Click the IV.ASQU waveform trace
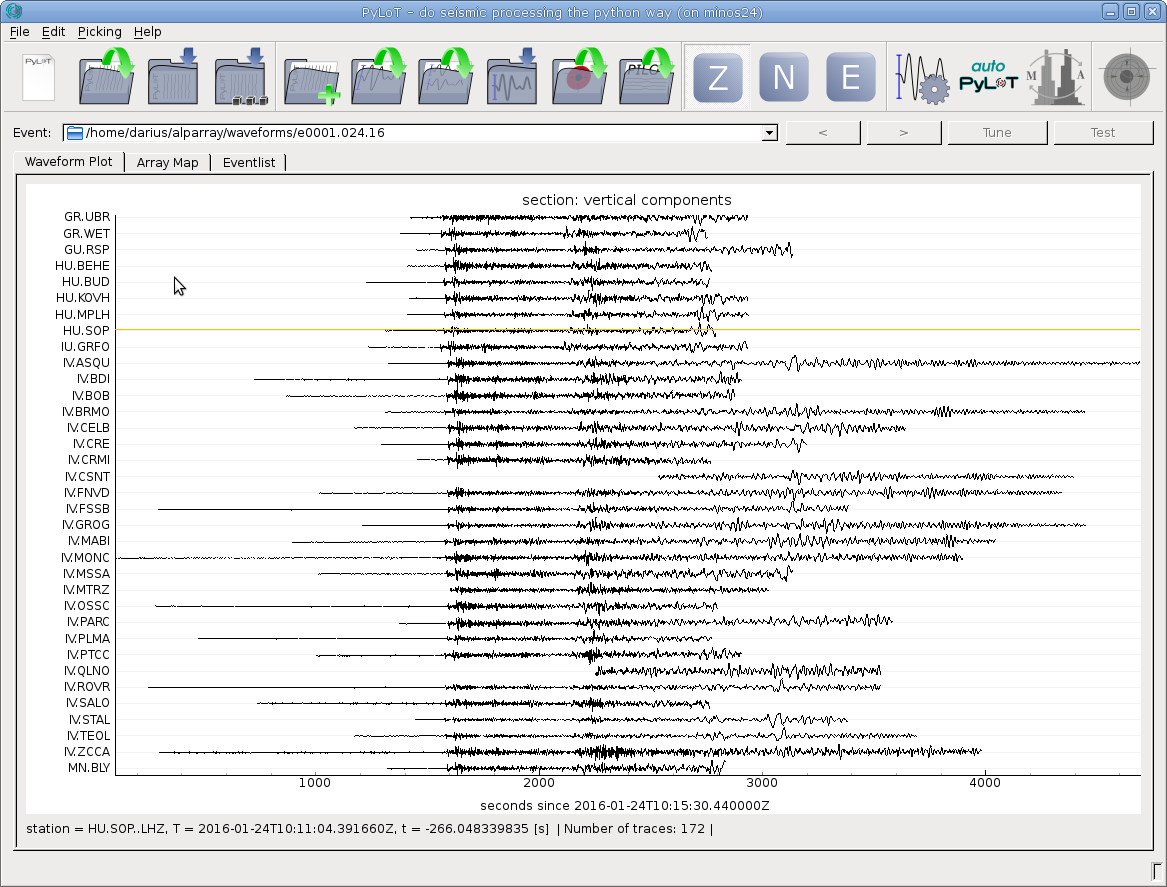This screenshot has width=1167, height=887. (x=700, y=363)
